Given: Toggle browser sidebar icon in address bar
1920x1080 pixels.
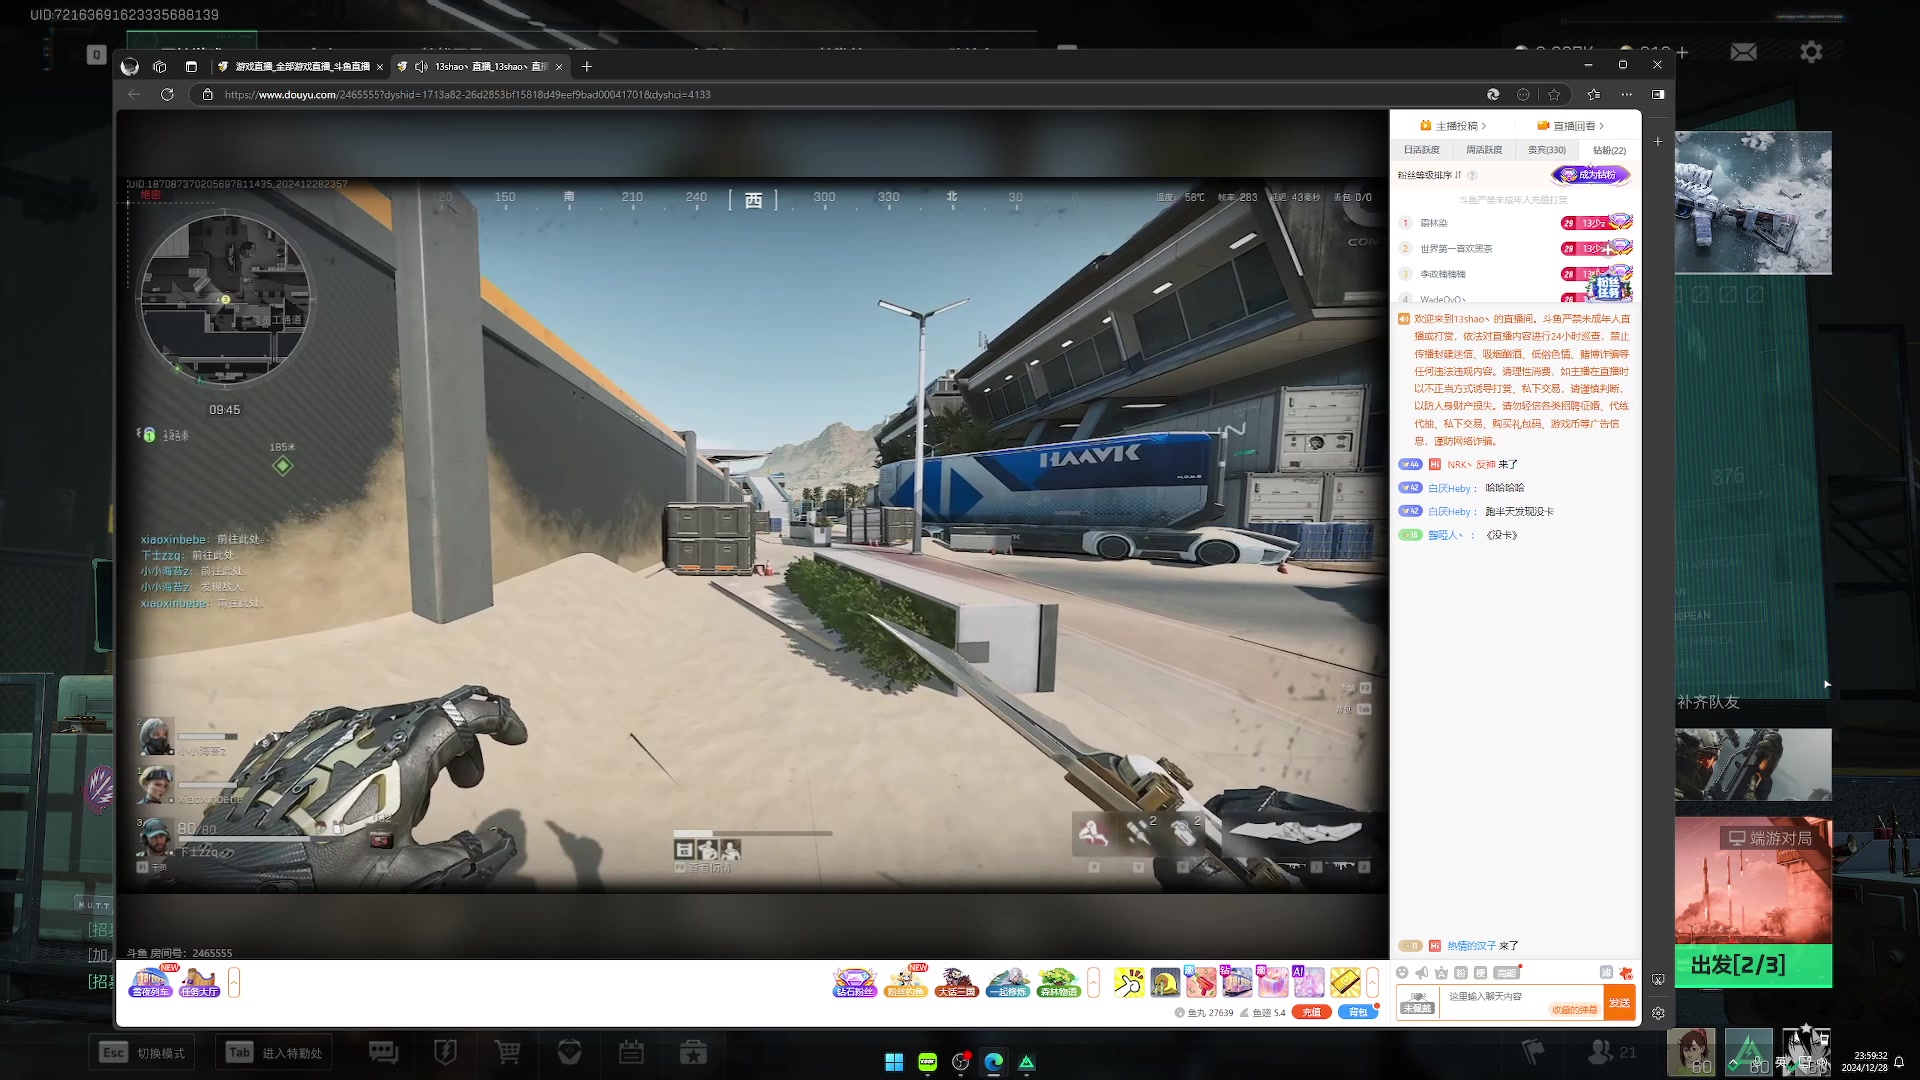Looking at the screenshot, I should [1658, 94].
